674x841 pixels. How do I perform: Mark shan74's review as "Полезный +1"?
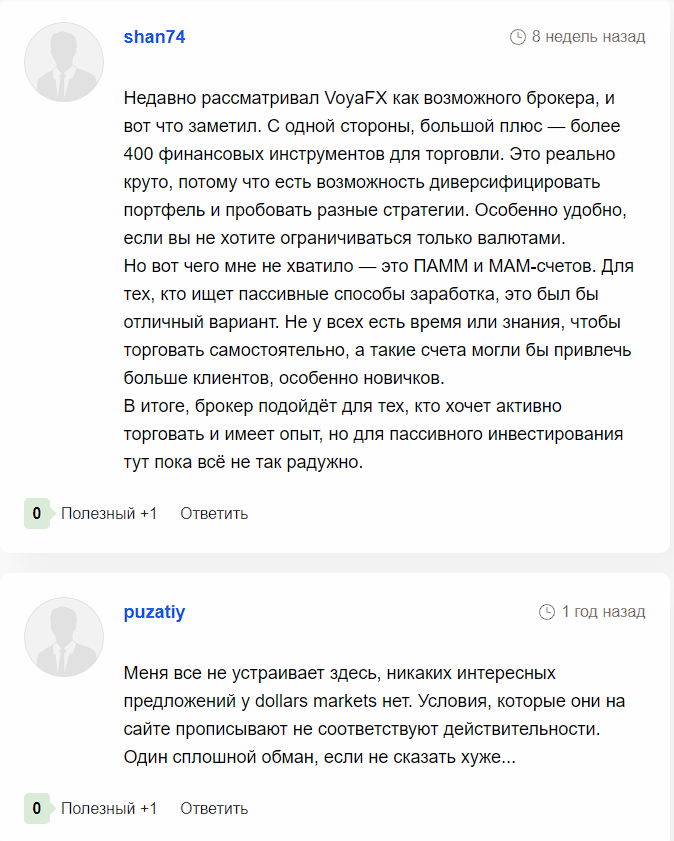click(109, 514)
